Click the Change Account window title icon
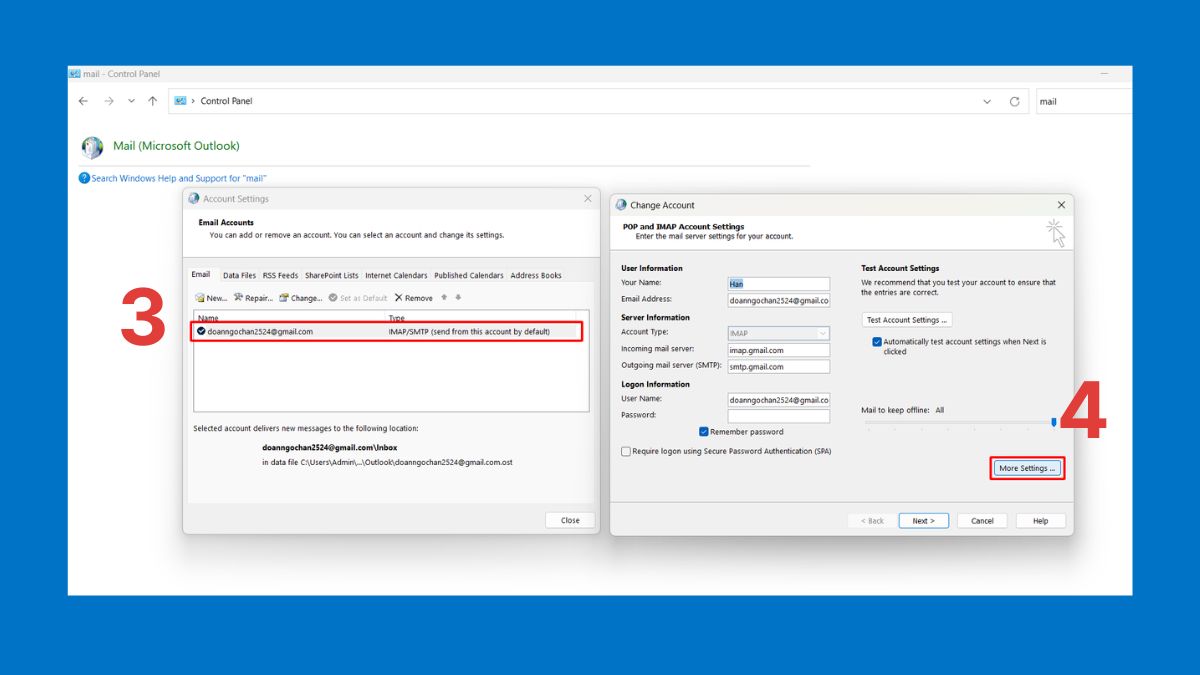This screenshot has width=1200, height=675. 621,205
